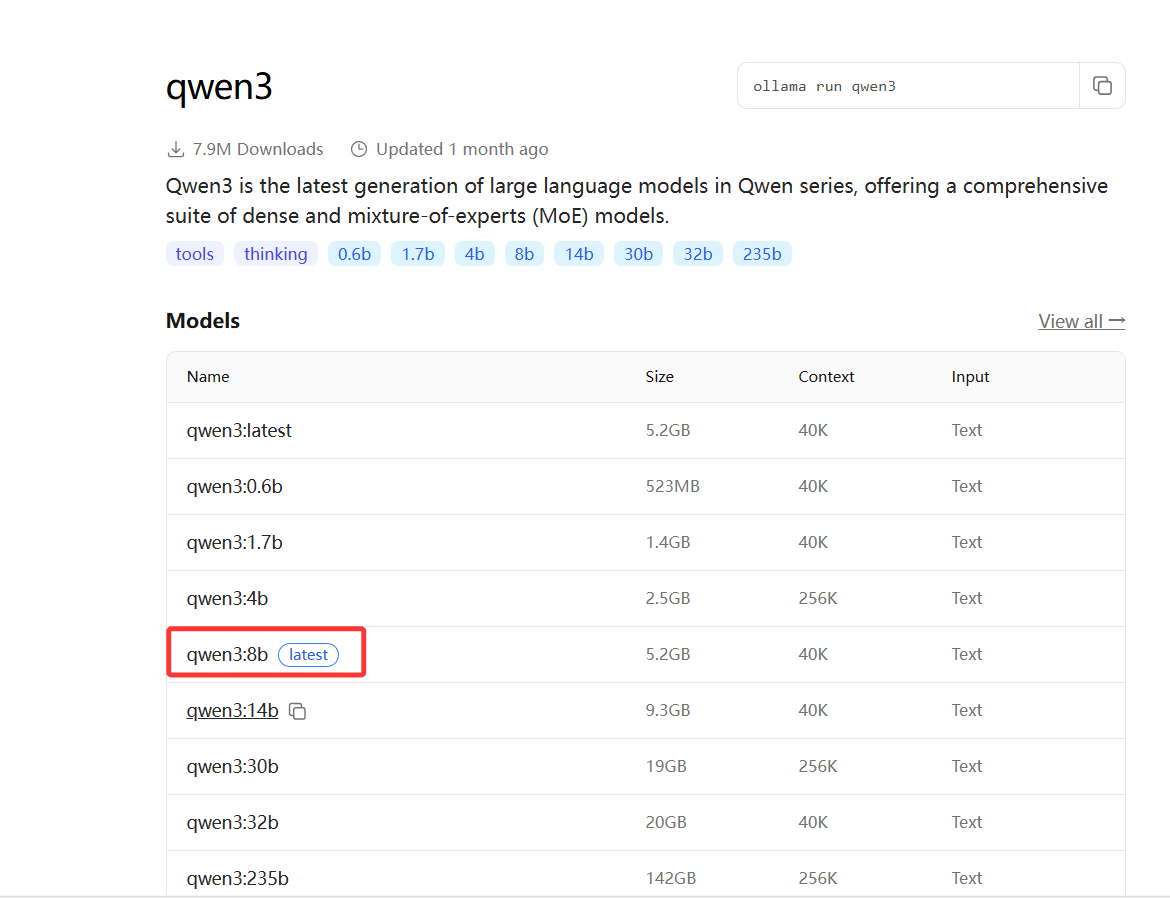This screenshot has height=898, width=1170.
Task: Open the qwen3:latest model
Action: coord(239,431)
